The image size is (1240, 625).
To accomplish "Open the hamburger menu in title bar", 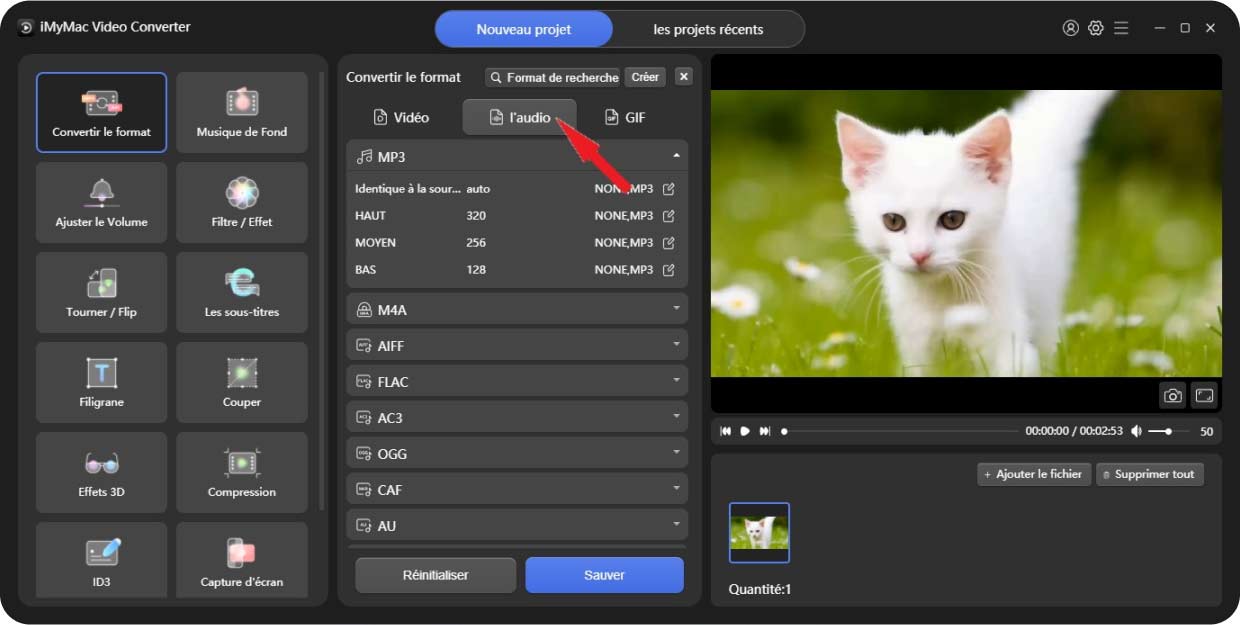I will click(1121, 28).
